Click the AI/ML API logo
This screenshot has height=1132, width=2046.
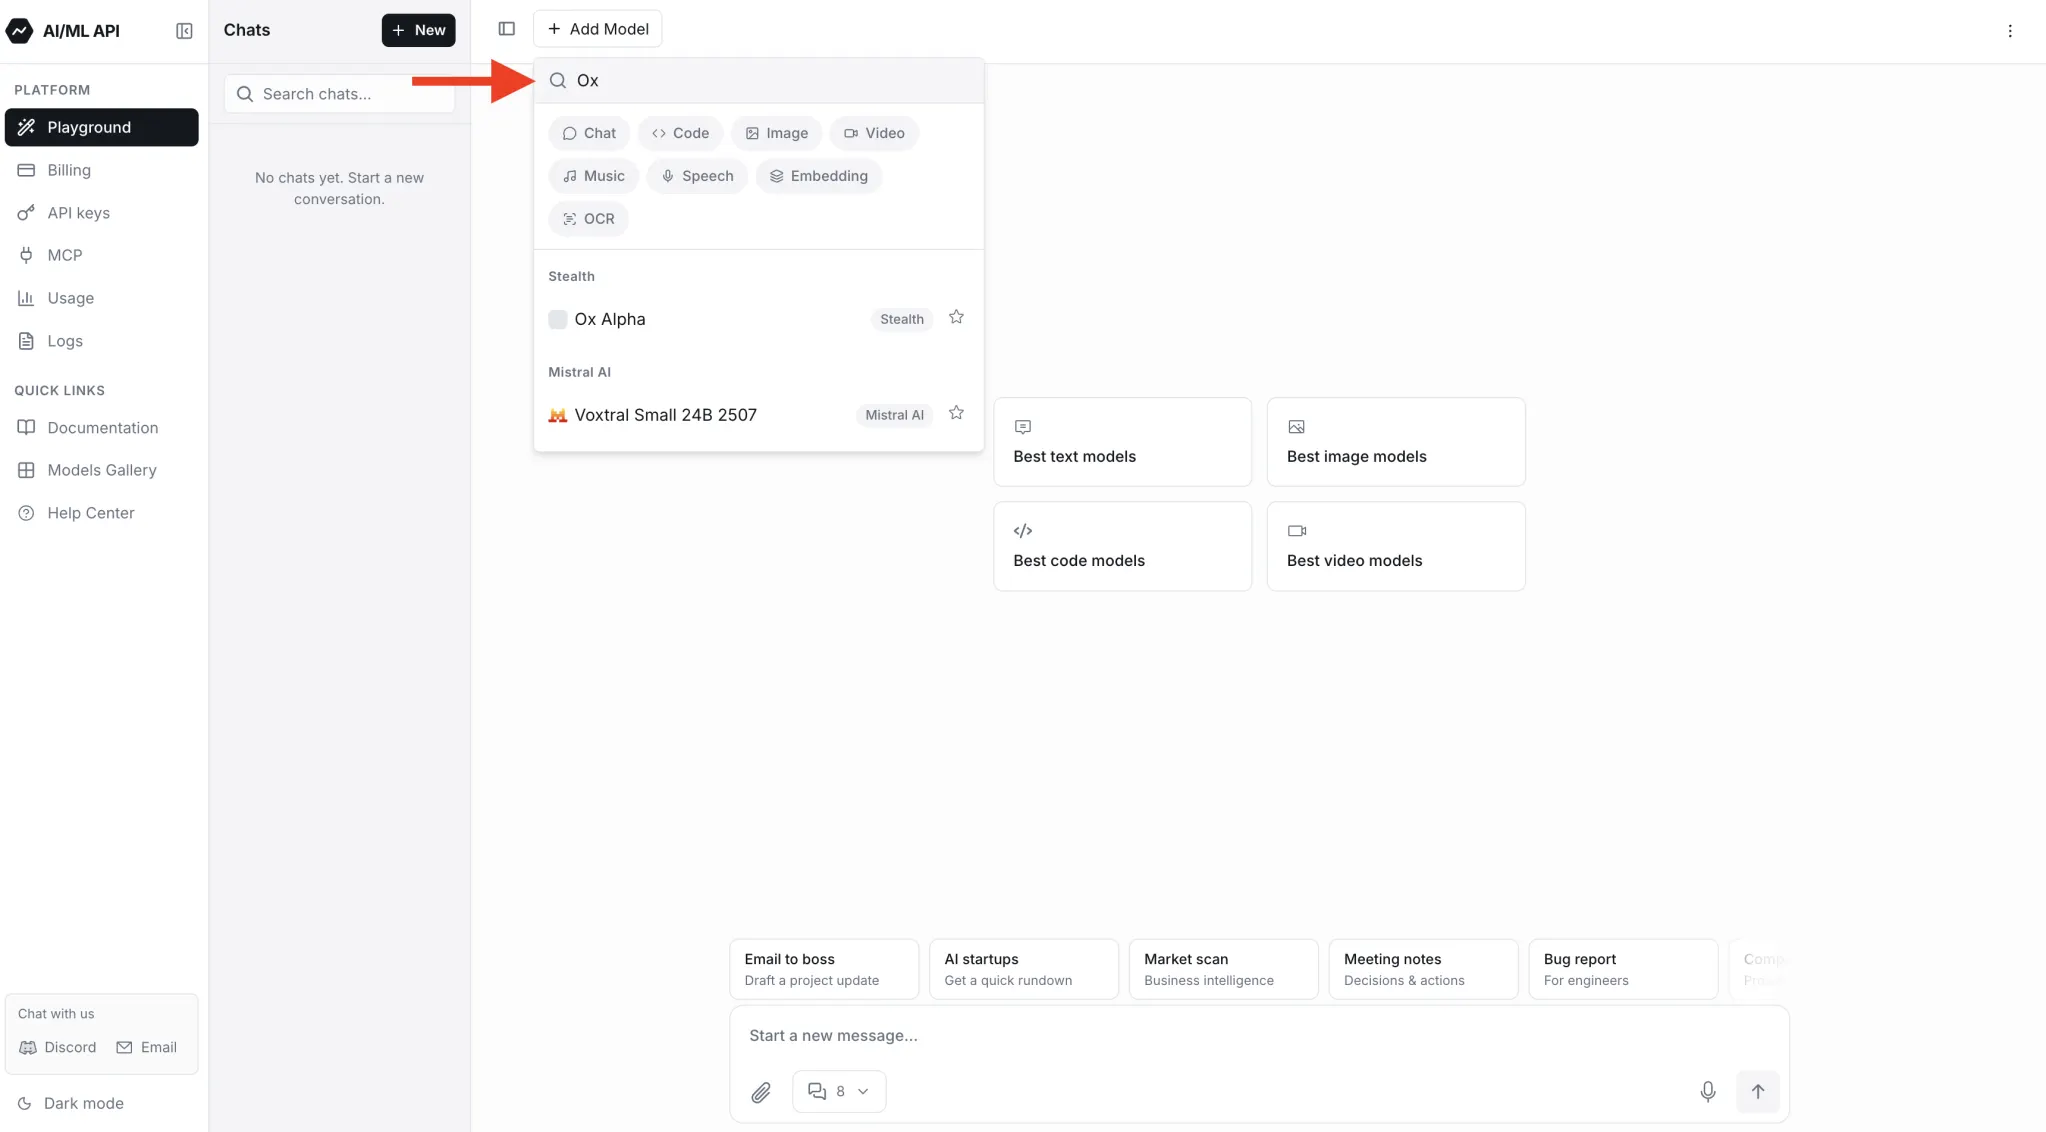click(63, 30)
